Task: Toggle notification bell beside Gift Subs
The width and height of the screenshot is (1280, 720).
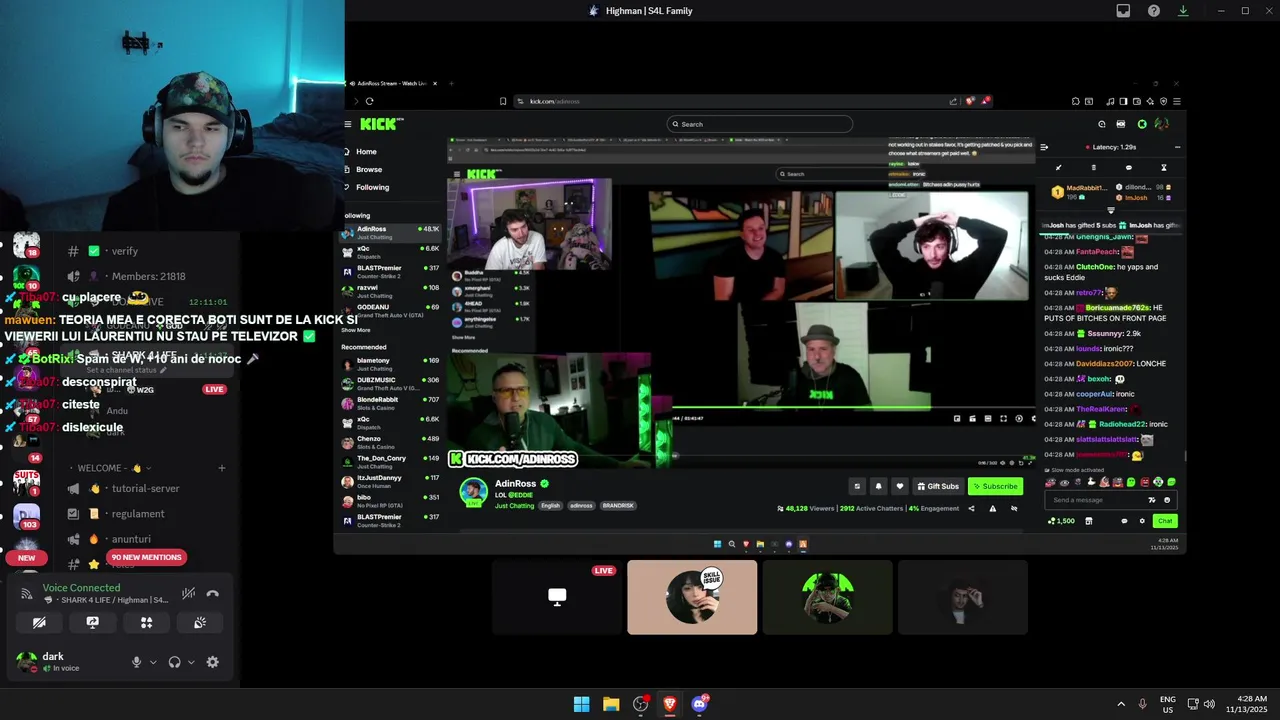Action: pos(878,486)
